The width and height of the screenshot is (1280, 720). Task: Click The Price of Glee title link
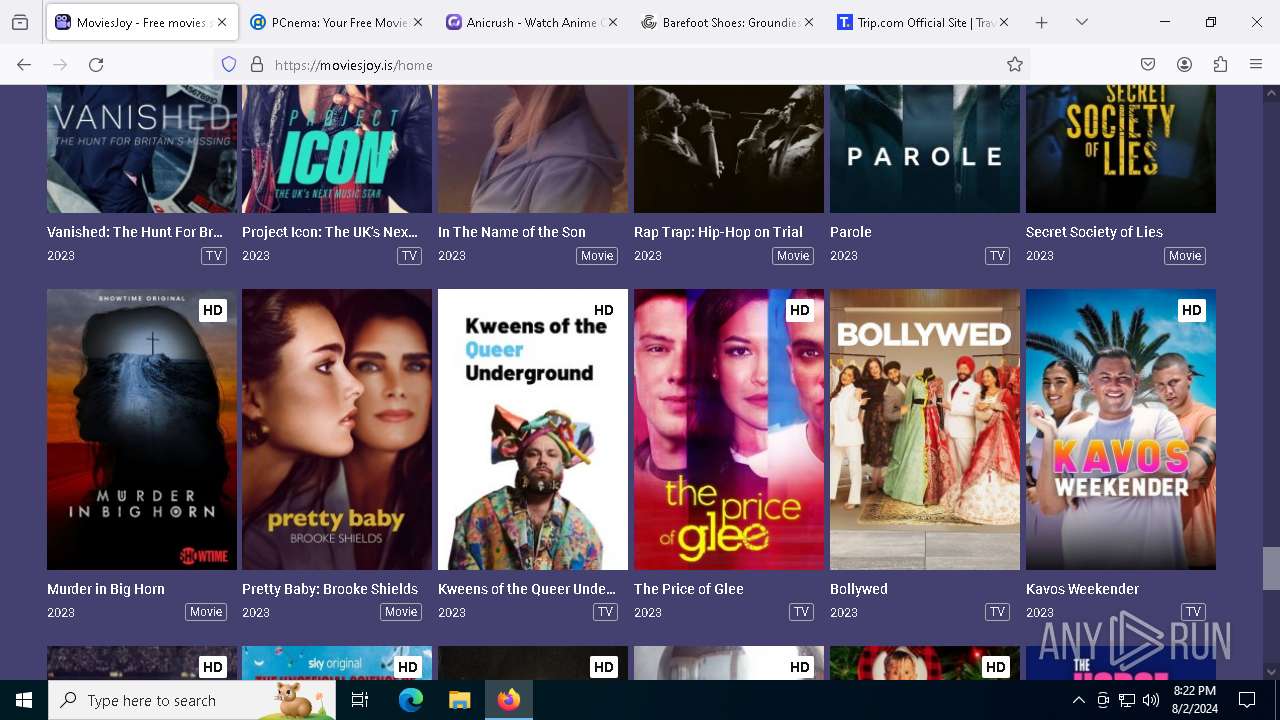coord(689,589)
